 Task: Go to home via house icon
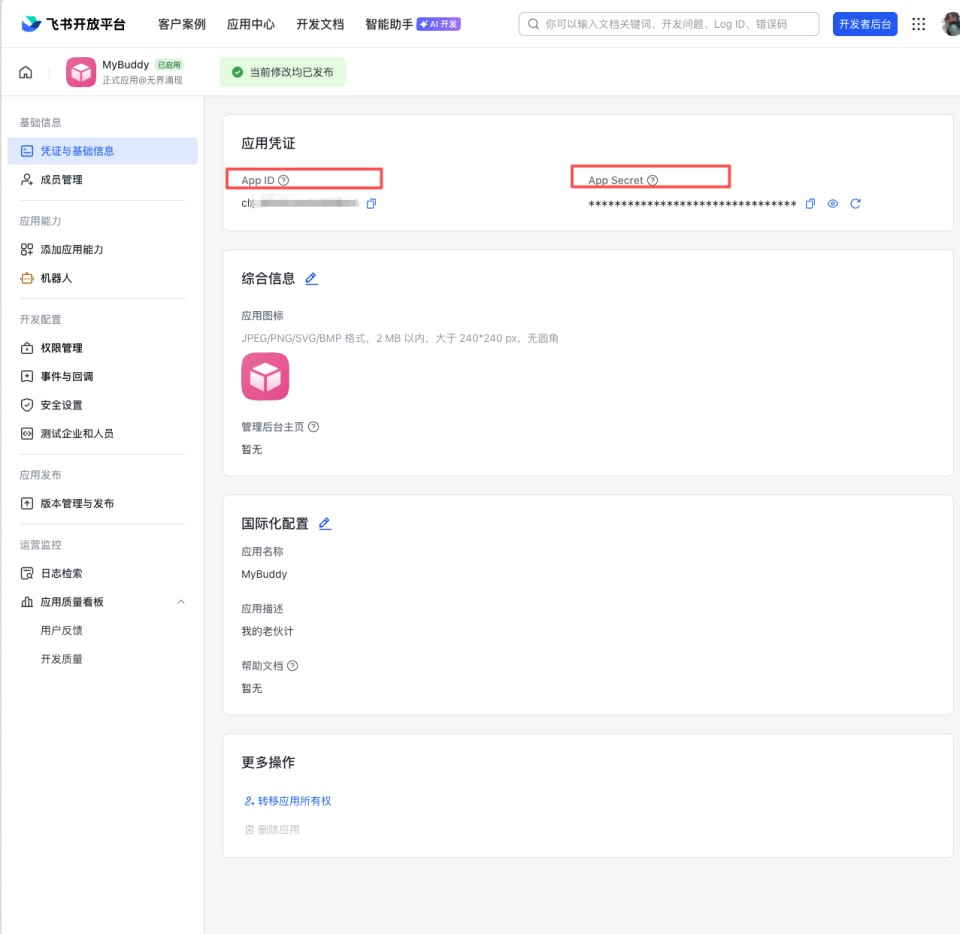26,72
